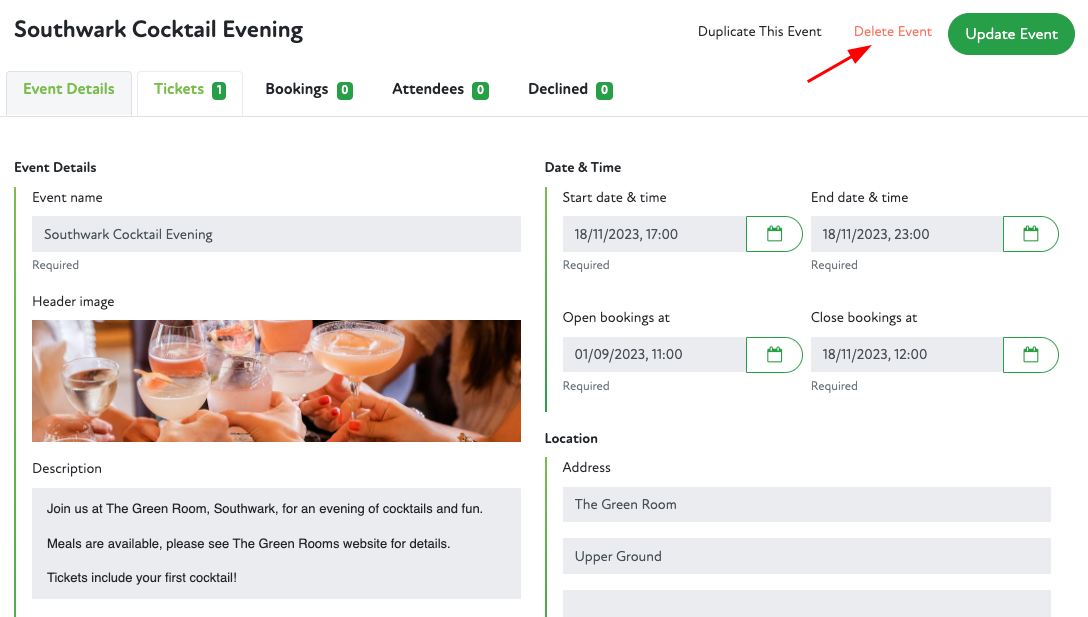The width and height of the screenshot is (1088, 617).
Task: View the Attendees tab
Action: click(x=439, y=90)
